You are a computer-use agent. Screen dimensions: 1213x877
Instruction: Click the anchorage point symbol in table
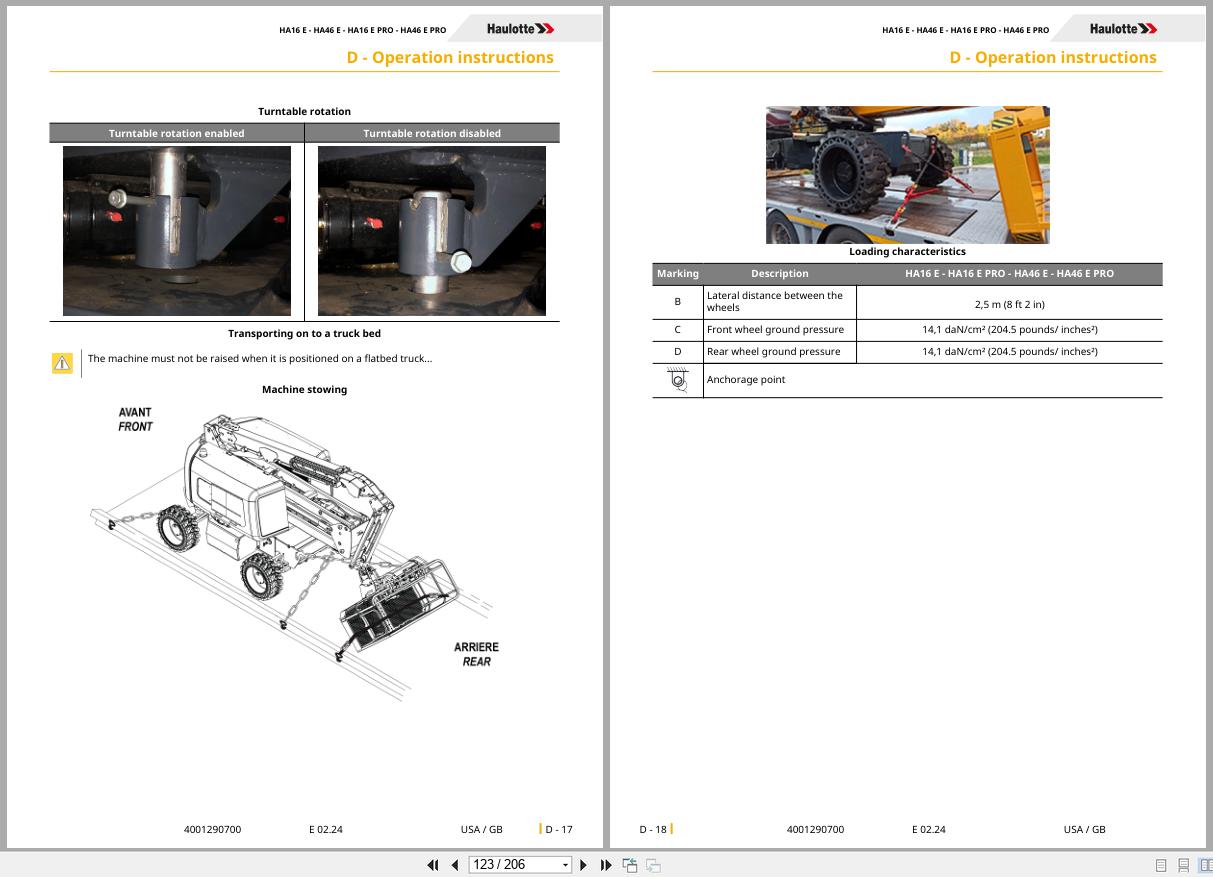(x=678, y=380)
